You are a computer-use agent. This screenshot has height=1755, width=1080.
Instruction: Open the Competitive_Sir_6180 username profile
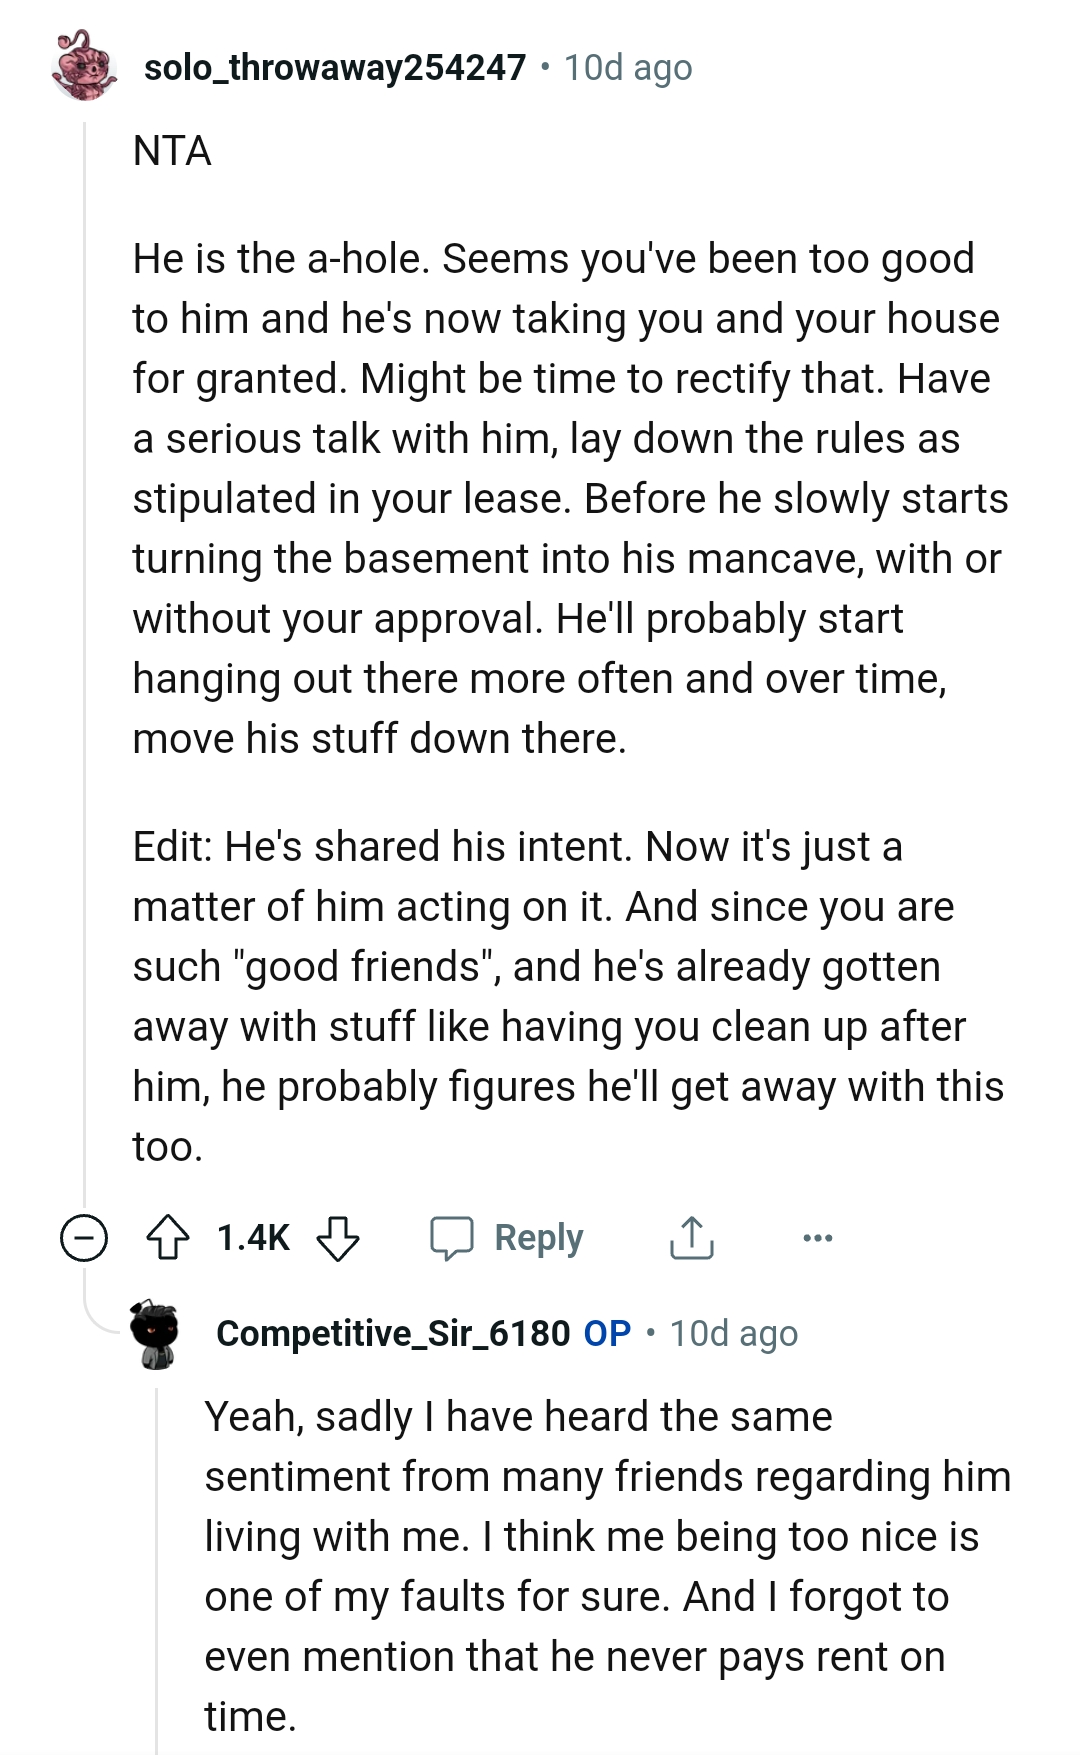[x=393, y=1334]
